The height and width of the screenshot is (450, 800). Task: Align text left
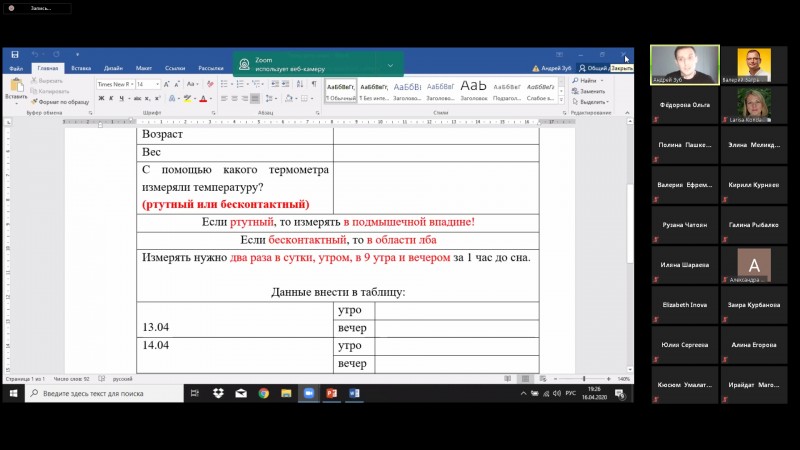coord(224,98)
